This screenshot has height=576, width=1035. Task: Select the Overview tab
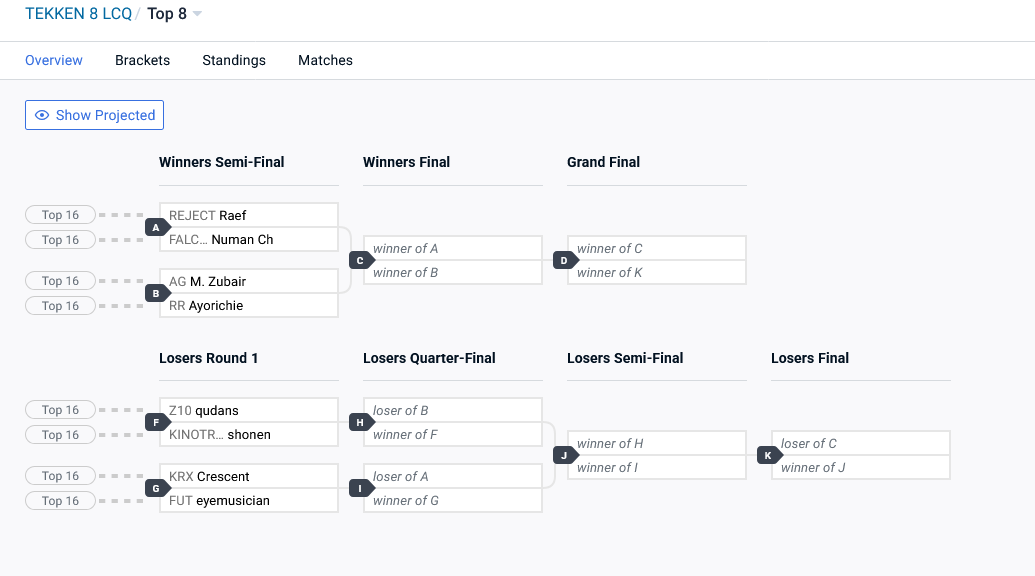(54, 60)
